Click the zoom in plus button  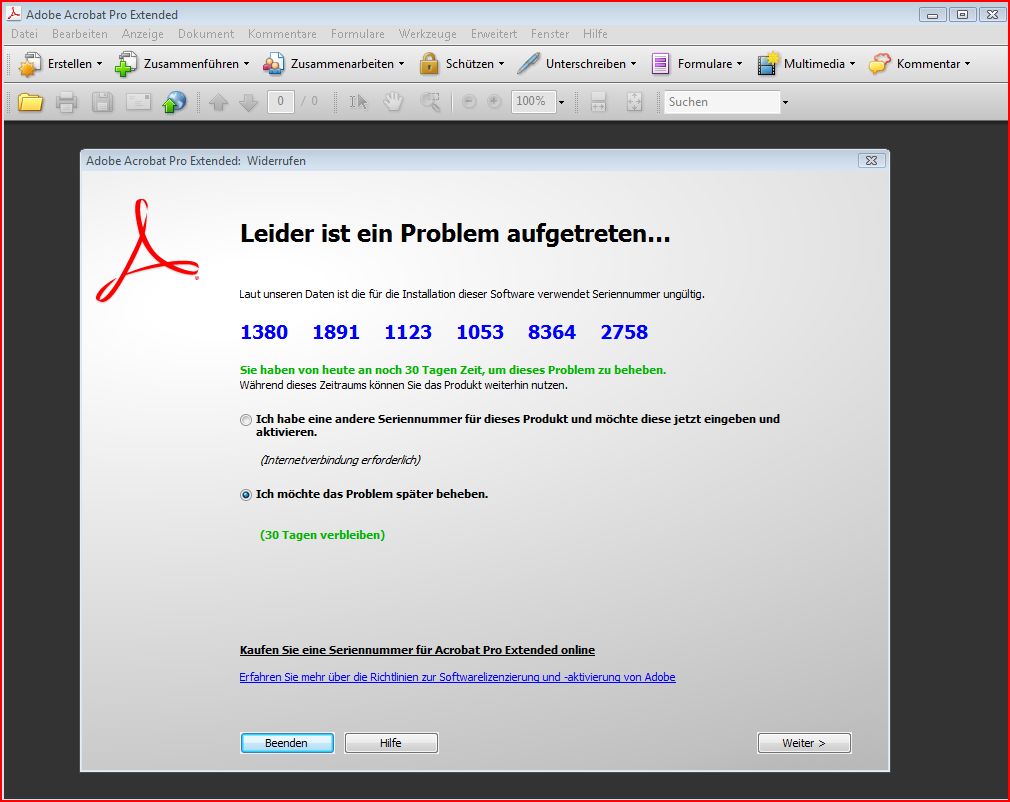494,102
